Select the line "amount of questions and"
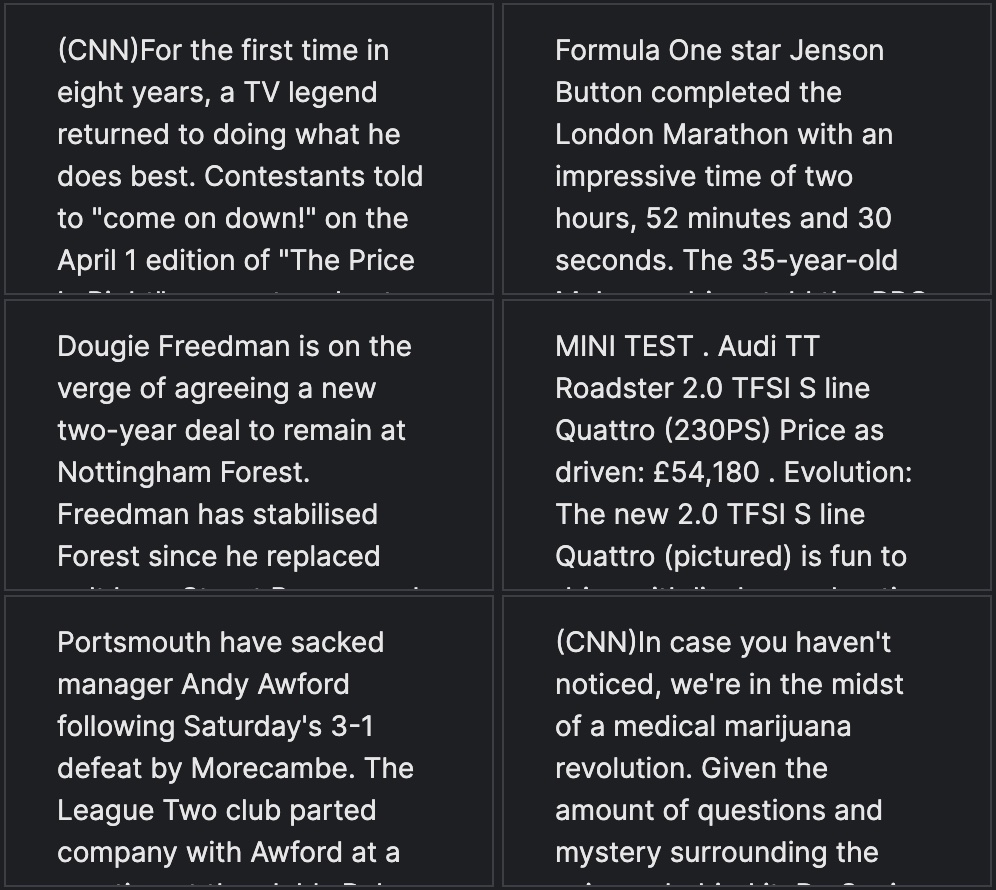 point(719,810)
